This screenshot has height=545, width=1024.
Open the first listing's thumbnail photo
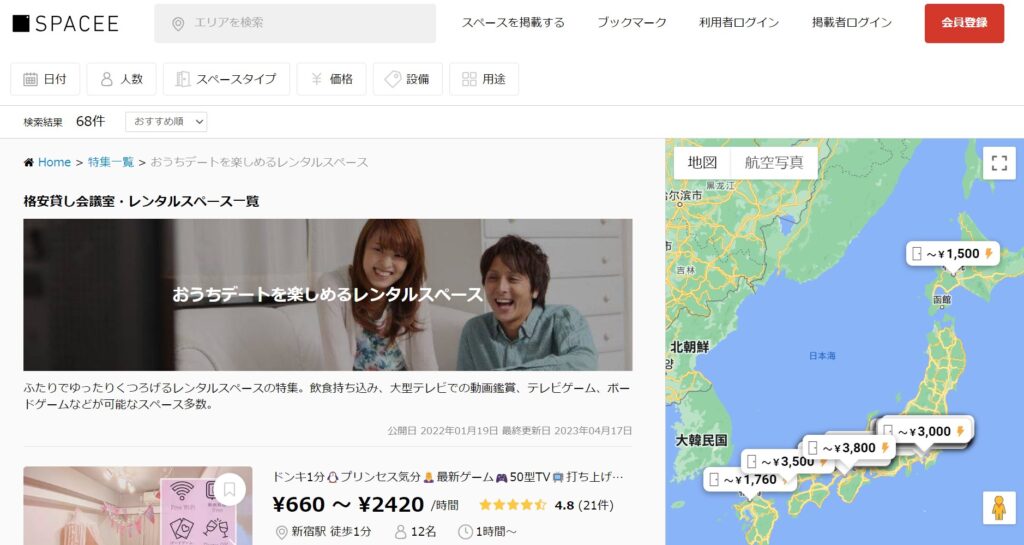point(120,510)
